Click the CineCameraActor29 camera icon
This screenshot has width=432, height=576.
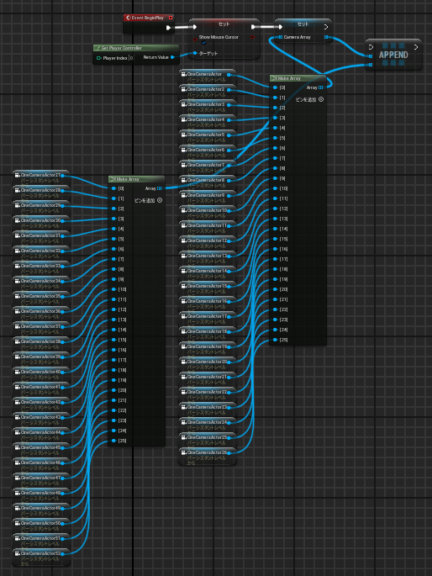click(17, 205)
